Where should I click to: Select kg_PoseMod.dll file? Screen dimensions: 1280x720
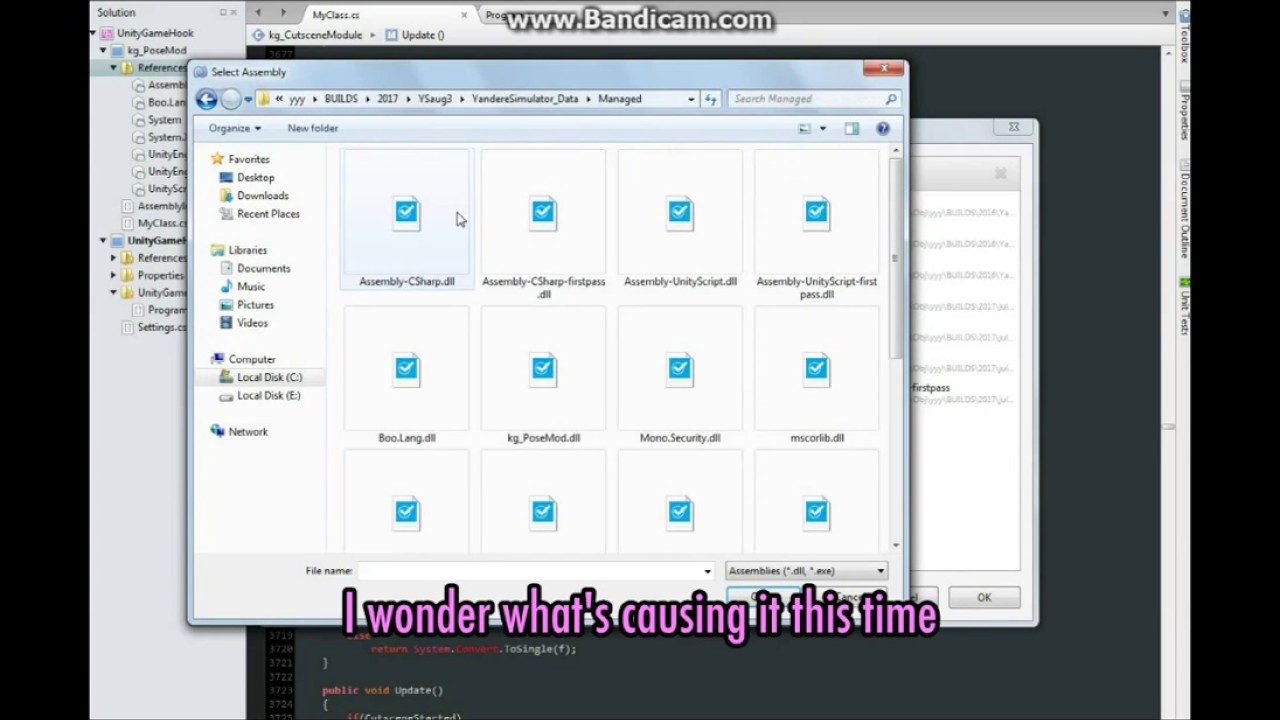(x=543, y=376)
